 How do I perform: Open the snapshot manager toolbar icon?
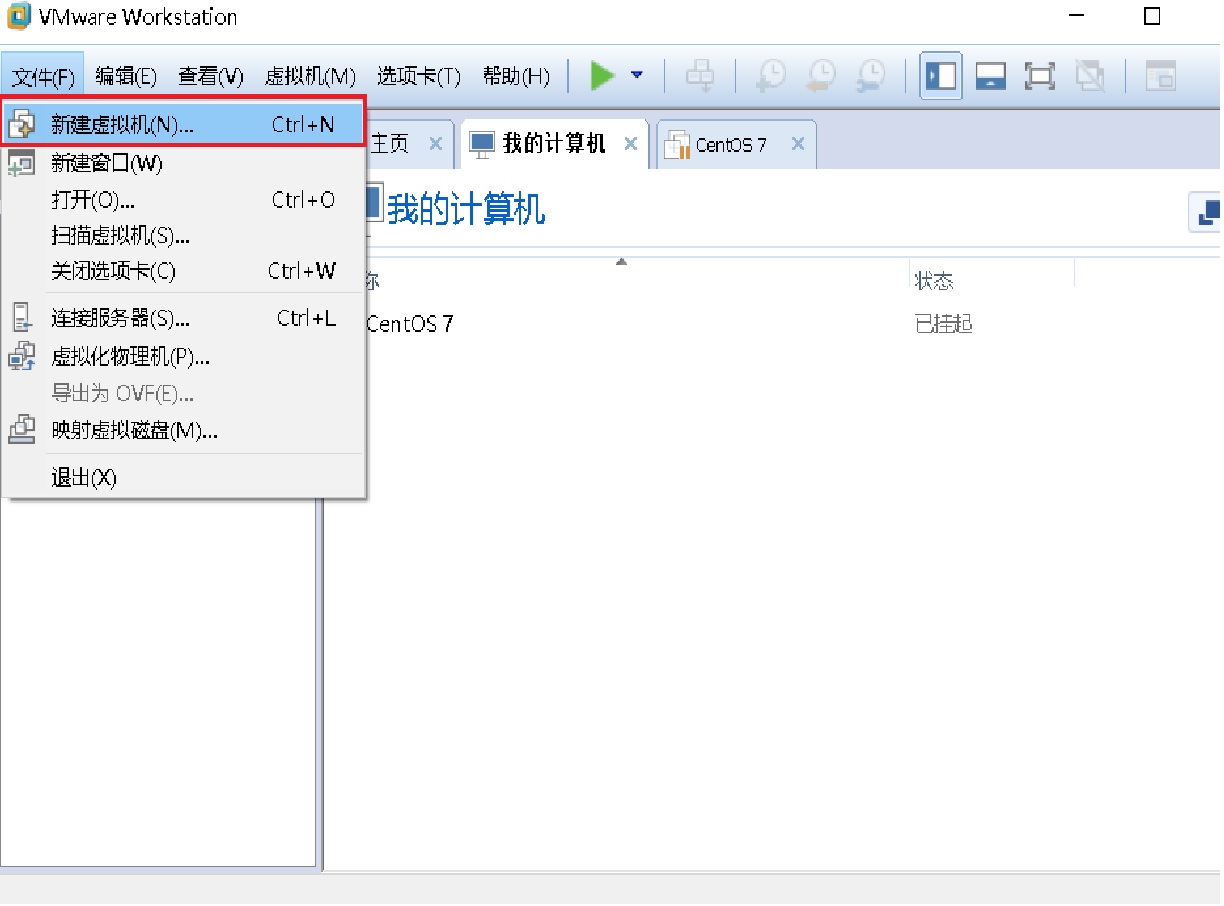tap(871, 75)
